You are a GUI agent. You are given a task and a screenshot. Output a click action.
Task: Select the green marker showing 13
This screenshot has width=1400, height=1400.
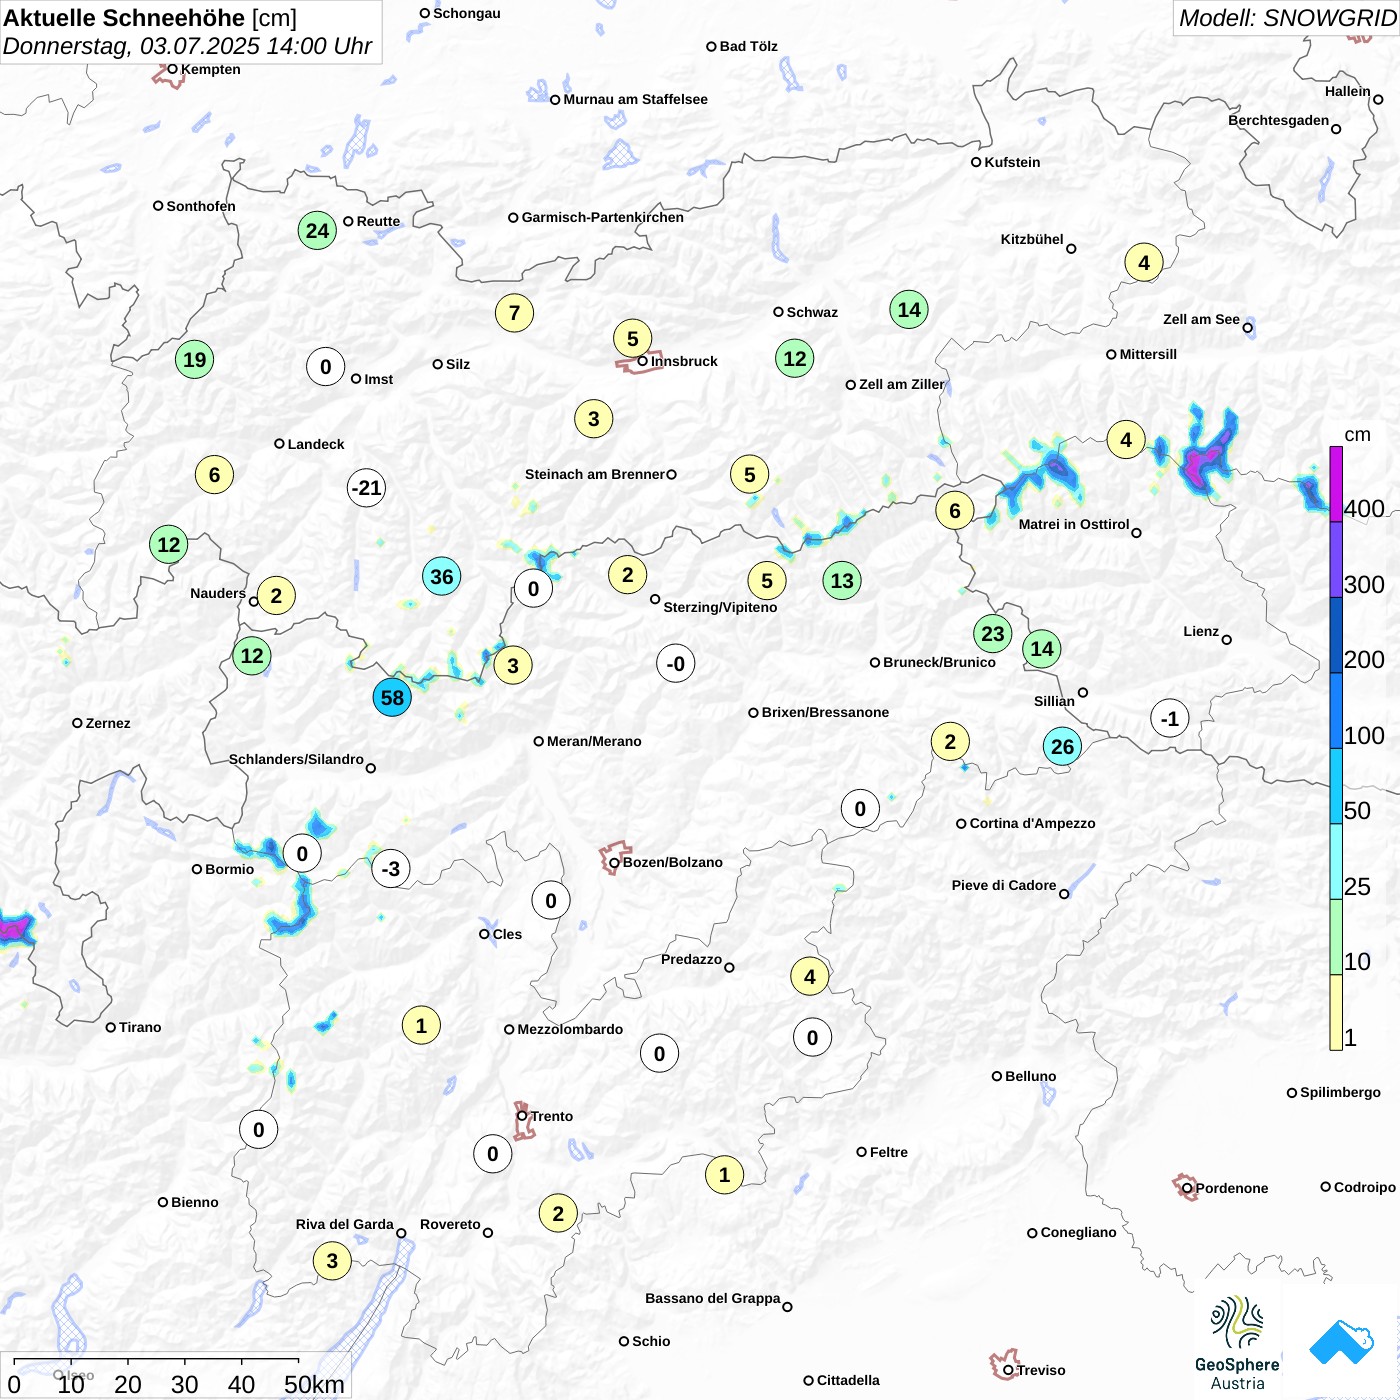pos(842,581)
